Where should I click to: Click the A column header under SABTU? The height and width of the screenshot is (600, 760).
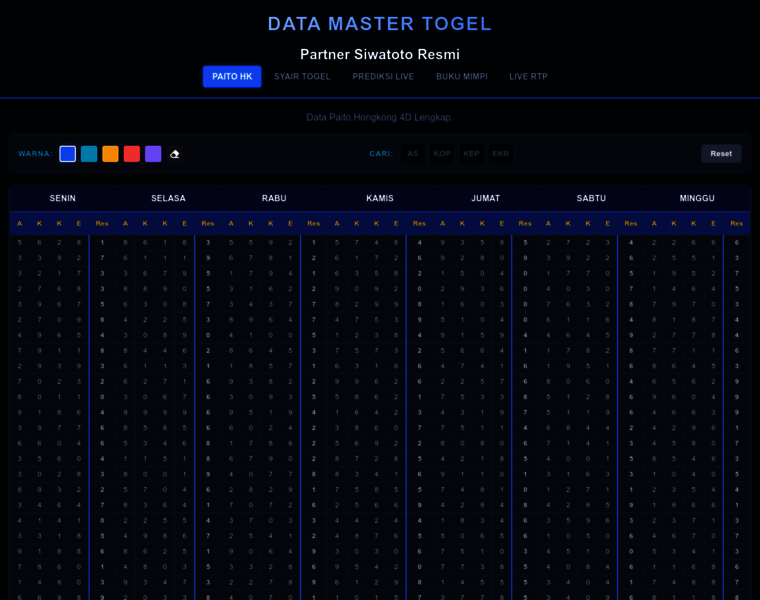[x=548, y=223]
